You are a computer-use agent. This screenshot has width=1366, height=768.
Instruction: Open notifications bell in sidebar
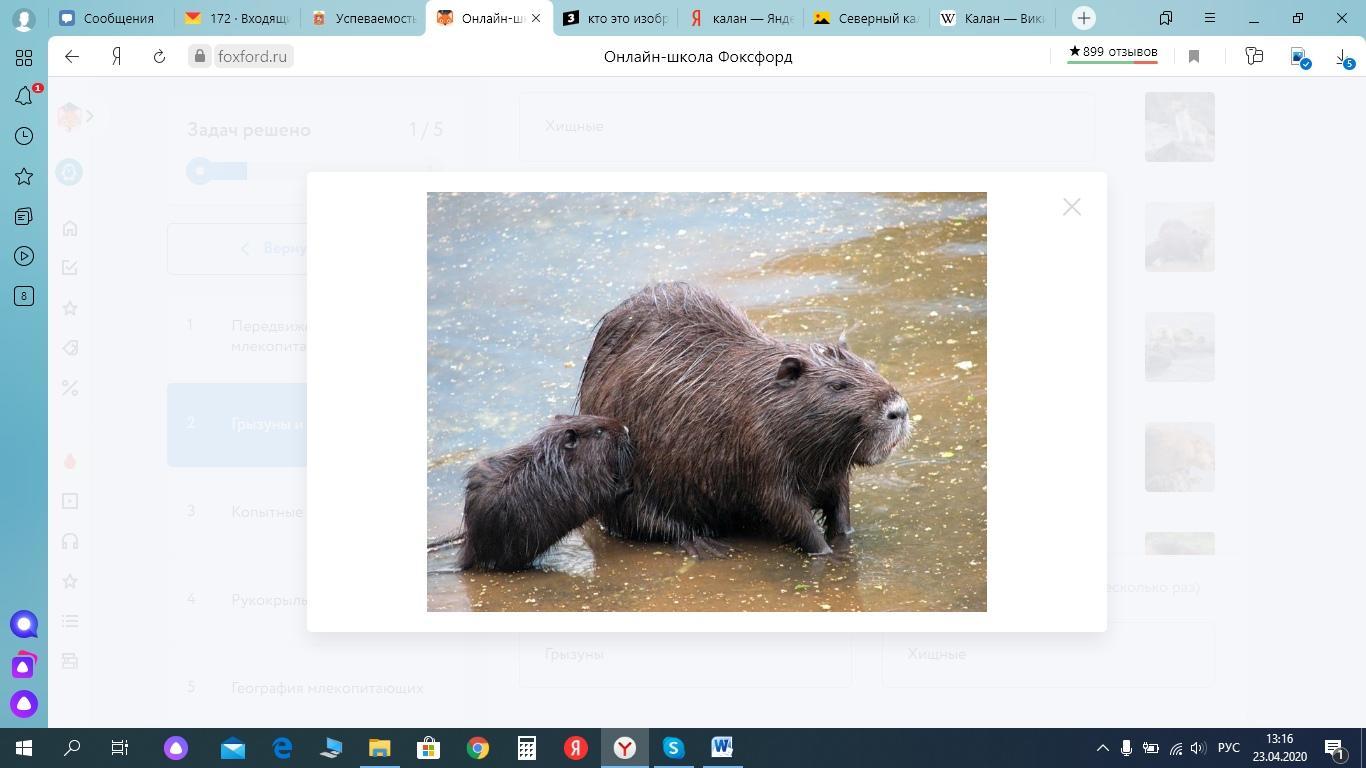pos(24,96)
